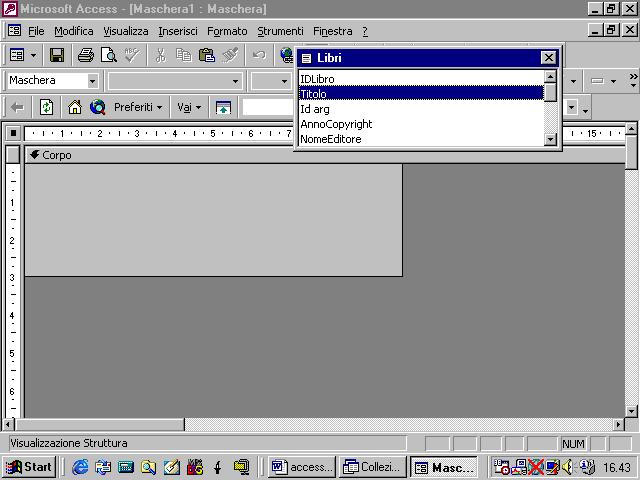Viewport: 640px width, 480px height.
Task: Switch to access Word document taskbar button
Action: click(x=302, y=467)
